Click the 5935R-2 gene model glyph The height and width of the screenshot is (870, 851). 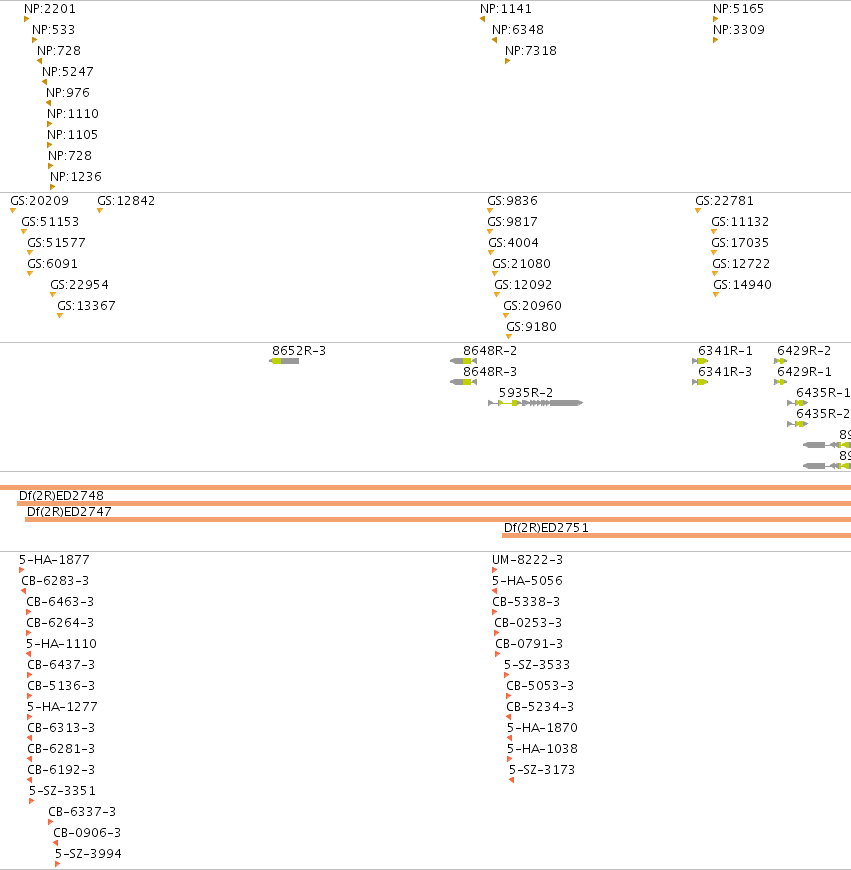coord(535,403)
